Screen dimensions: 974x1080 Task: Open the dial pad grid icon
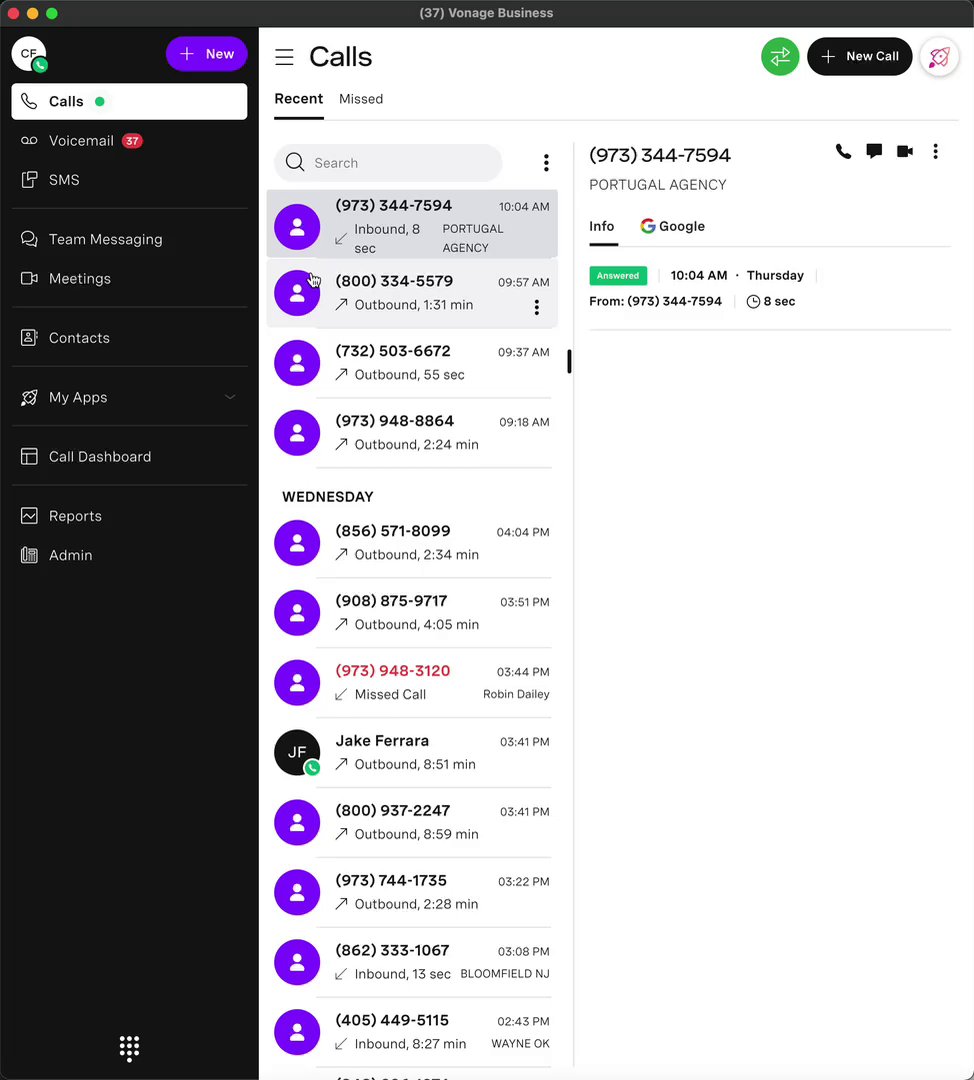tap(129, 1048)
